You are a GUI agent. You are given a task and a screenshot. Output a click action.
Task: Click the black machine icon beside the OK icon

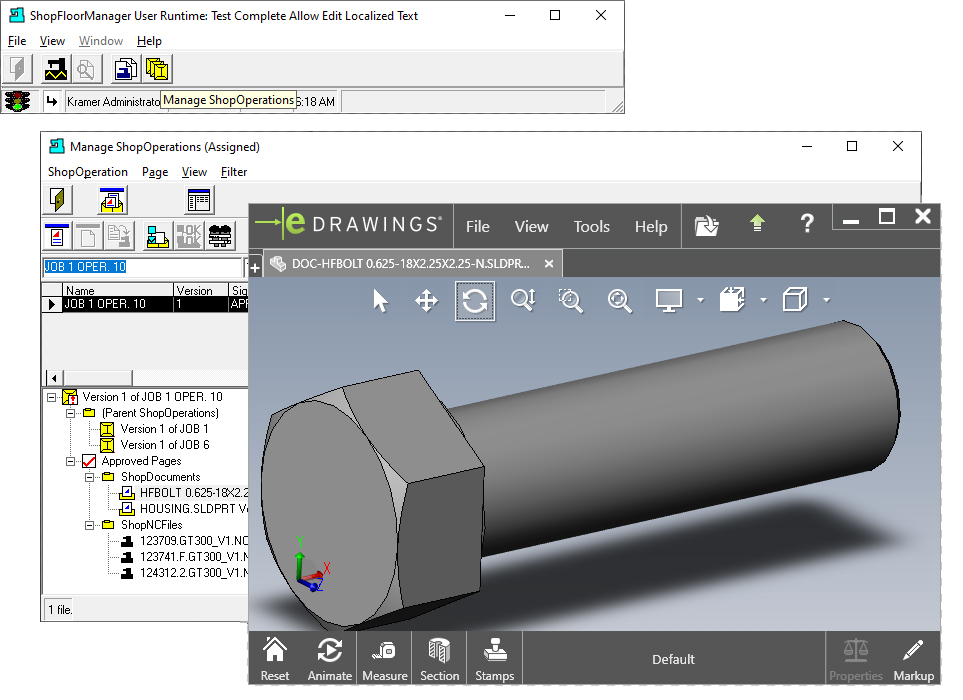tap(220, 236)
